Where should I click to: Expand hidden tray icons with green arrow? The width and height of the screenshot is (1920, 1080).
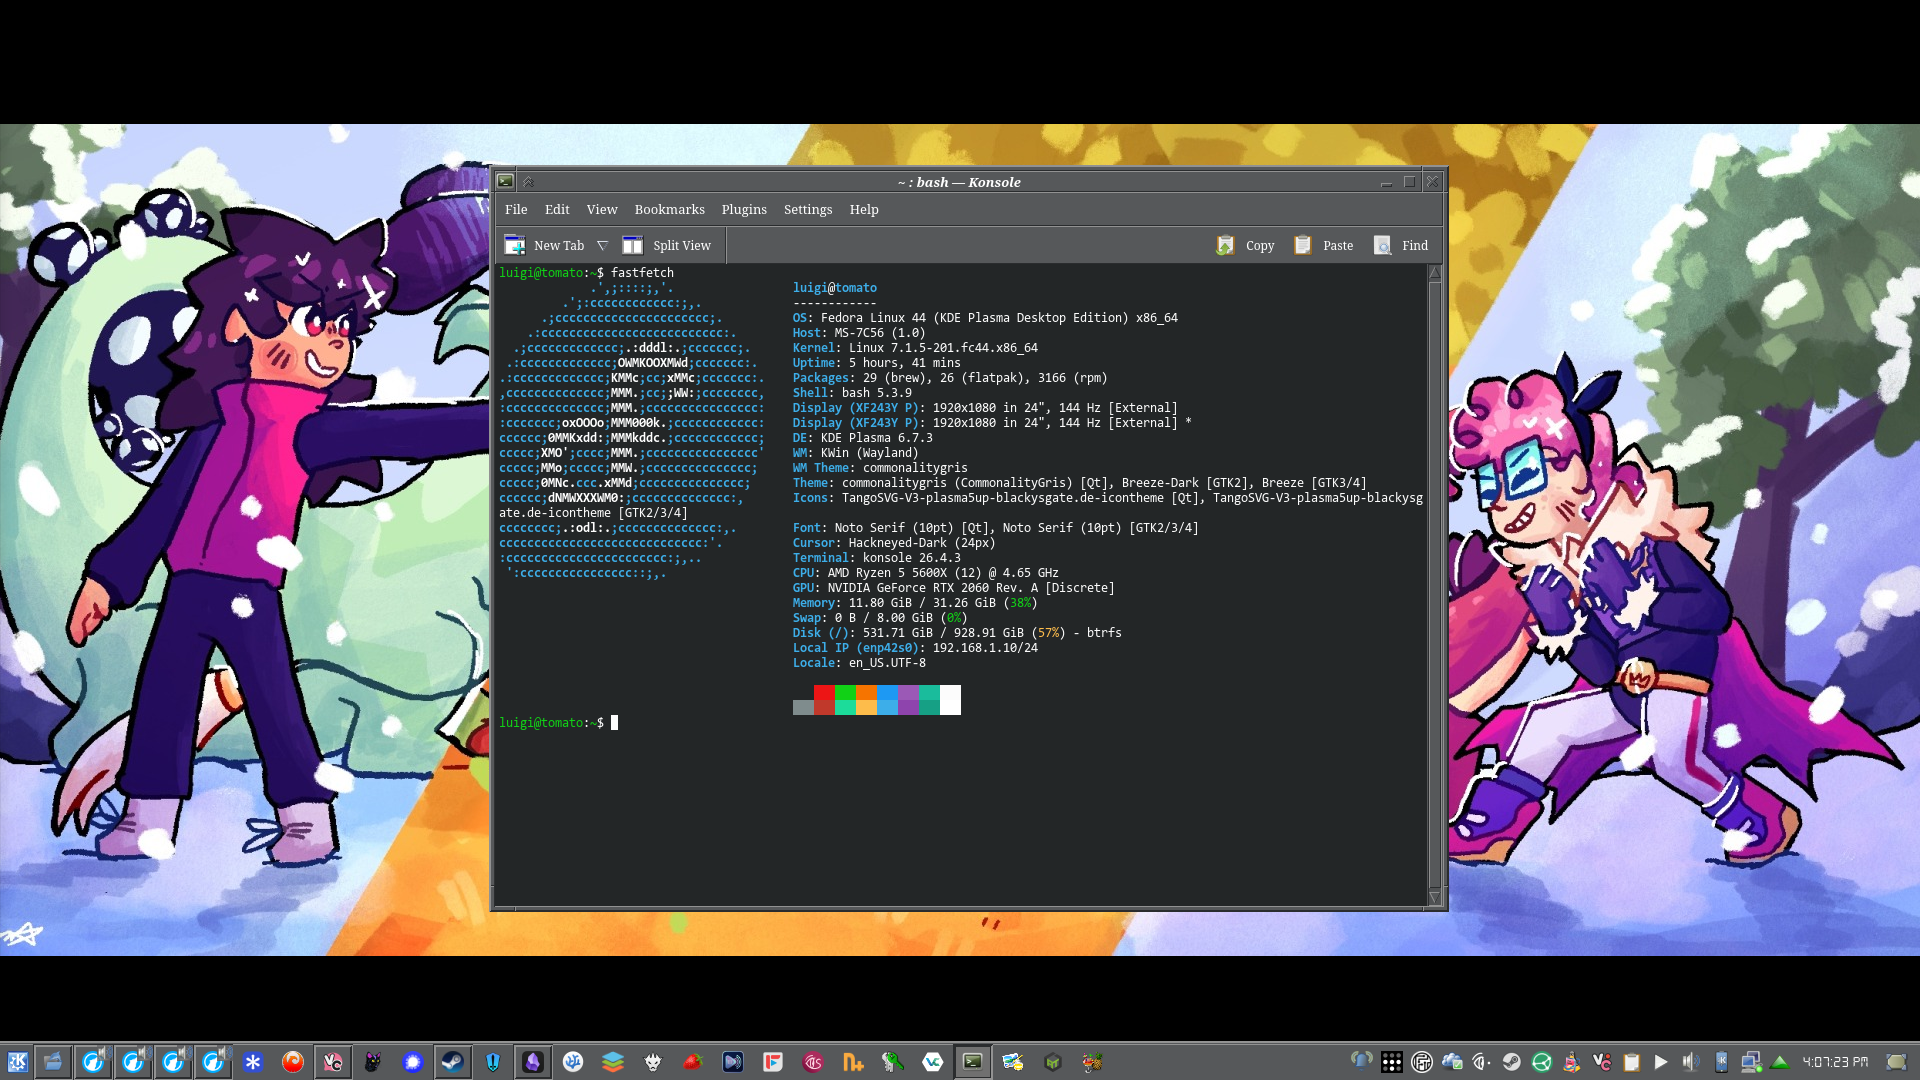pyautogui.click(x=1780, y=1062)
